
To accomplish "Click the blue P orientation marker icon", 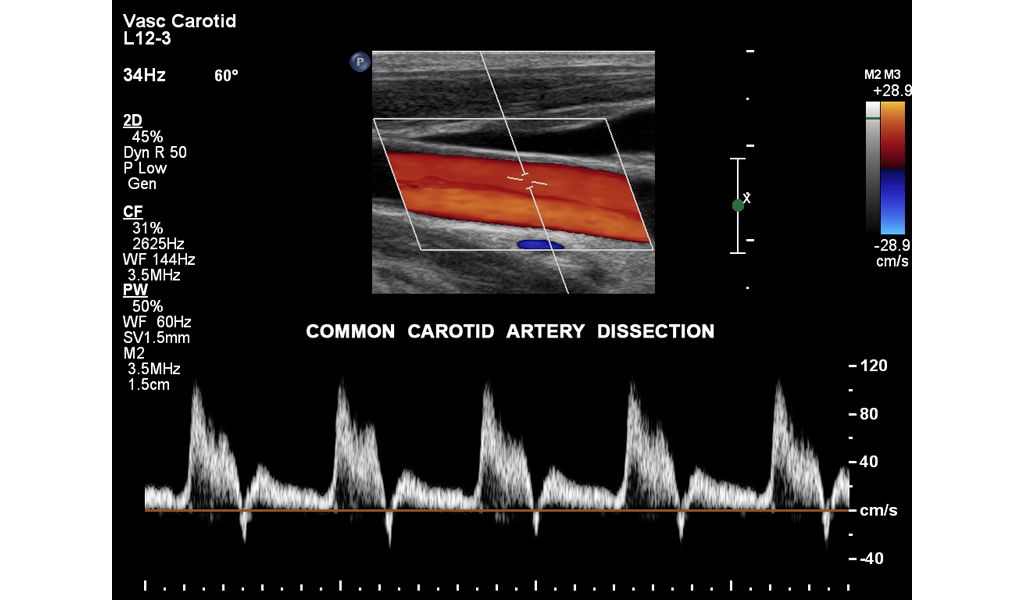I will [360, 62].
